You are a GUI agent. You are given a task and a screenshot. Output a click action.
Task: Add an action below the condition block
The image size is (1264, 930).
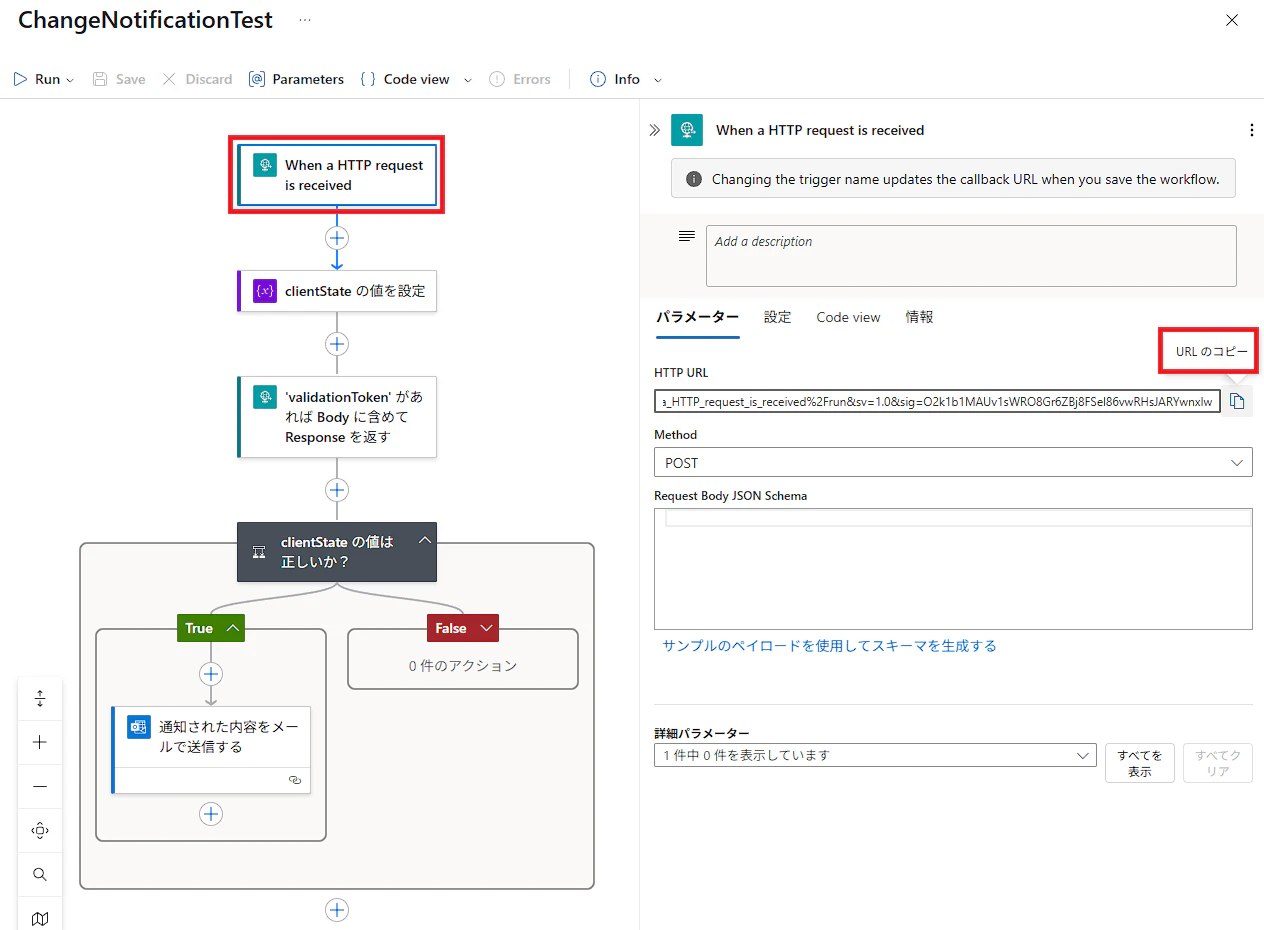tap(337, 910)
